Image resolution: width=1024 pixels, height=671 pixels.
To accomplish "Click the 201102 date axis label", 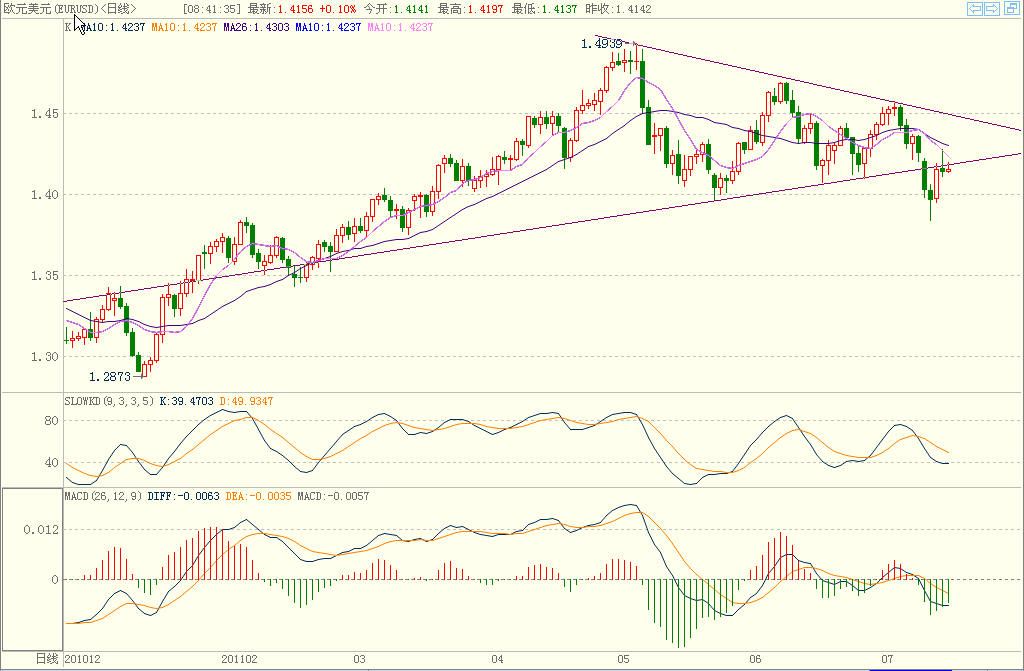I will [x=239, y=659].
